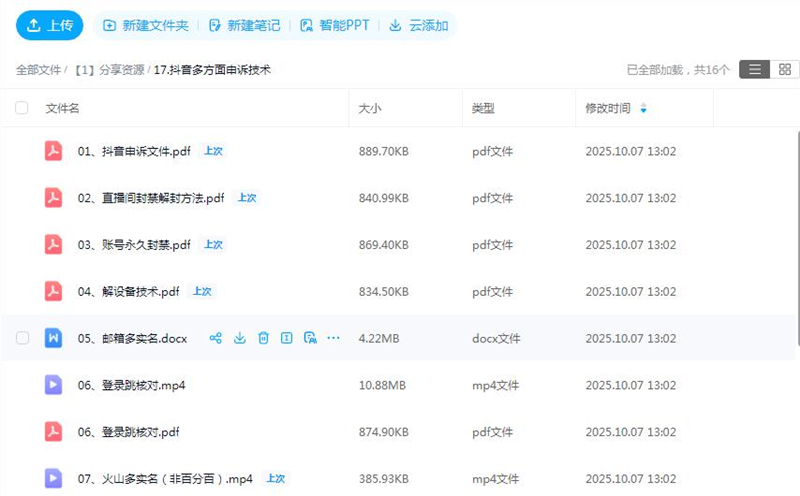
Task: Click 上次 tag beside 07、火山多实名 mp4
Action: (276, 479)
